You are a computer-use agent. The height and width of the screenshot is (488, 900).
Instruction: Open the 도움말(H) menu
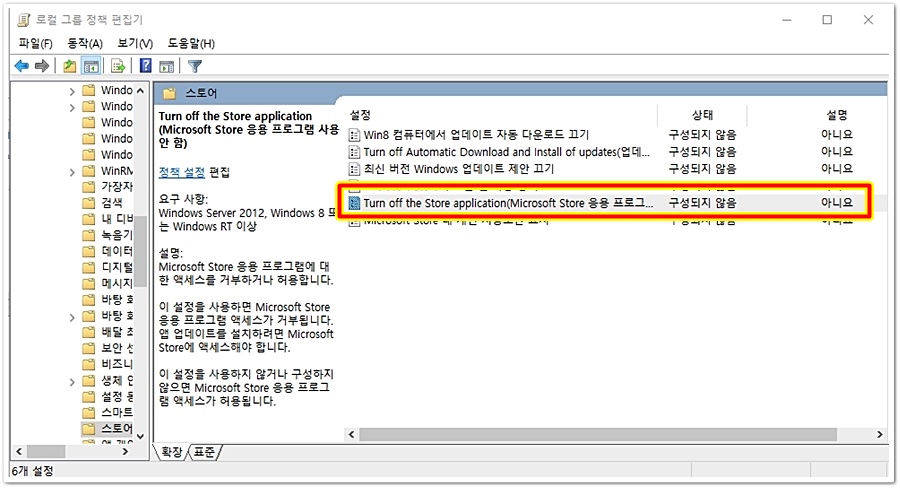pyautogui.click(x=191, y=44)
